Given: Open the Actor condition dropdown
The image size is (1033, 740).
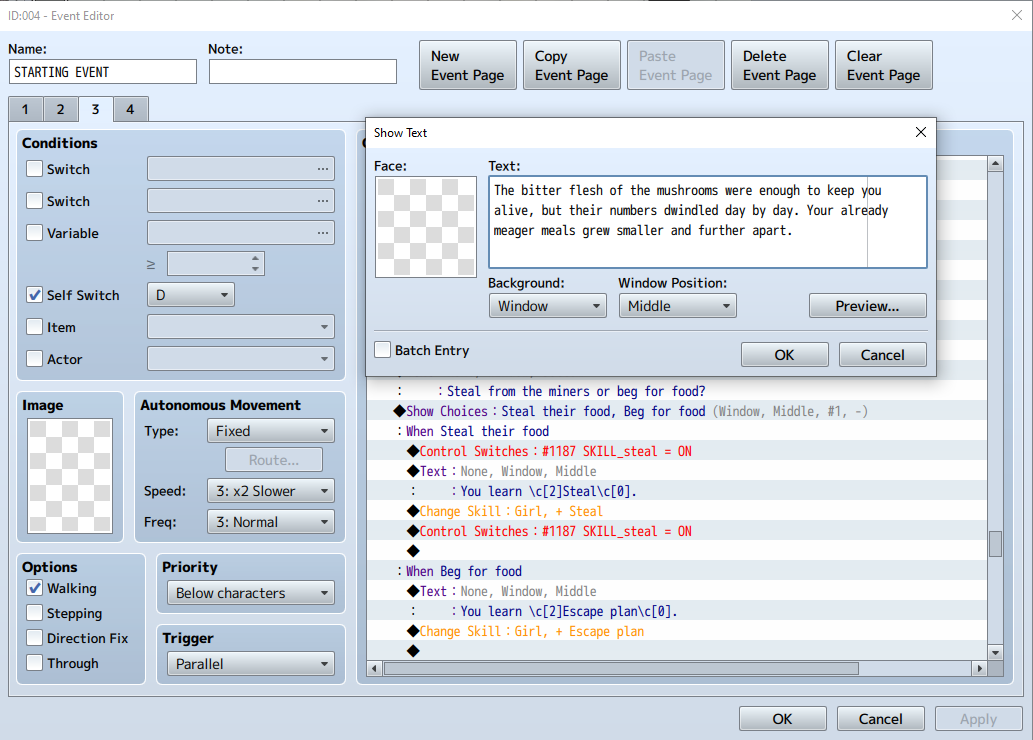Looking at the screenshot, I should 240,358.
